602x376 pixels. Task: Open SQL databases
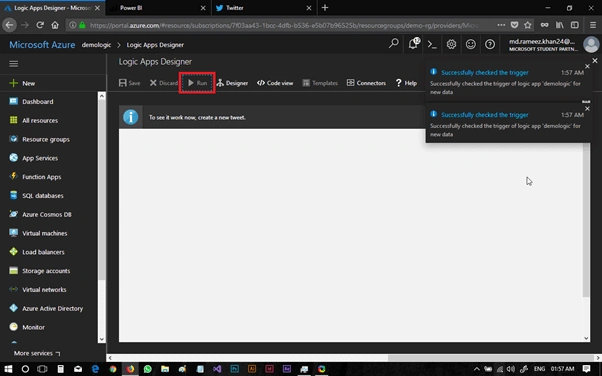pos(36,196)
